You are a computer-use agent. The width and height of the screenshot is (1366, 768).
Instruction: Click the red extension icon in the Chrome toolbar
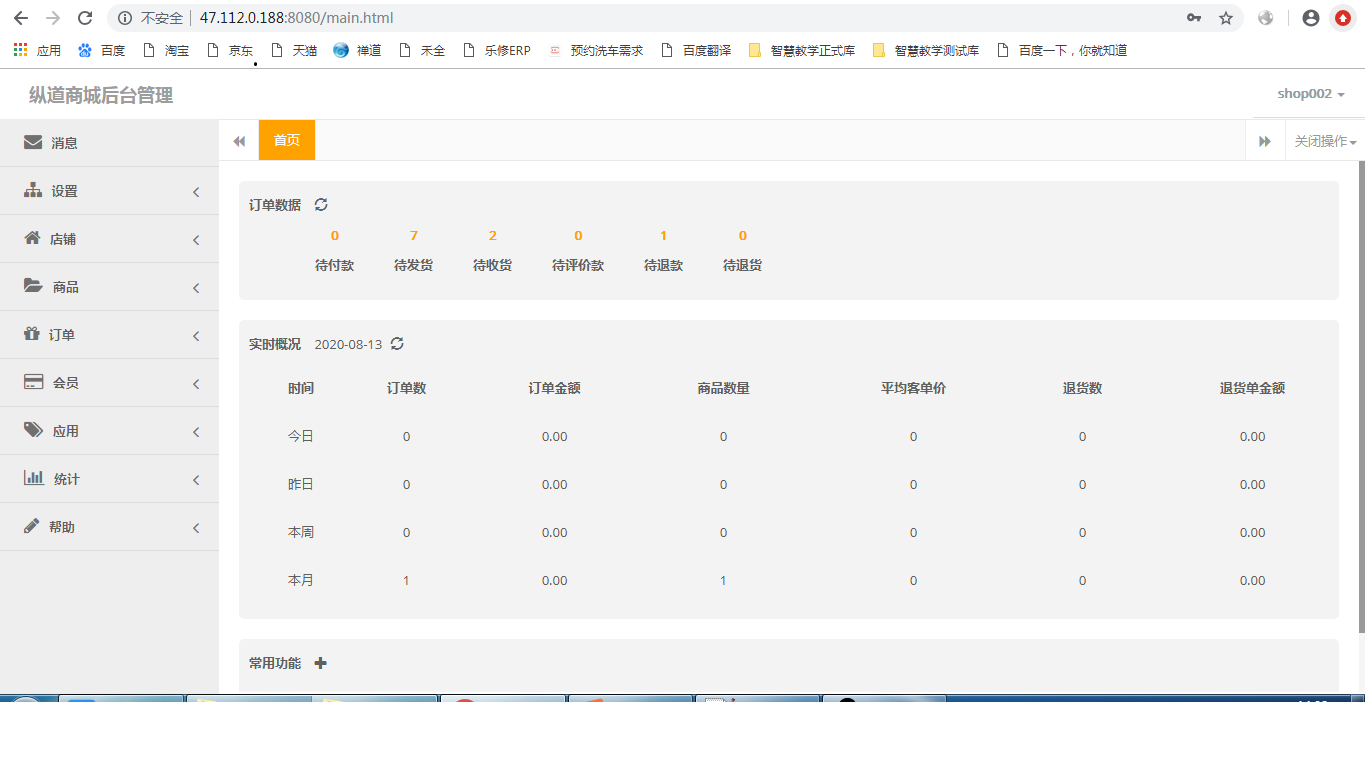pyautogui.click(x=1342, y=18)
